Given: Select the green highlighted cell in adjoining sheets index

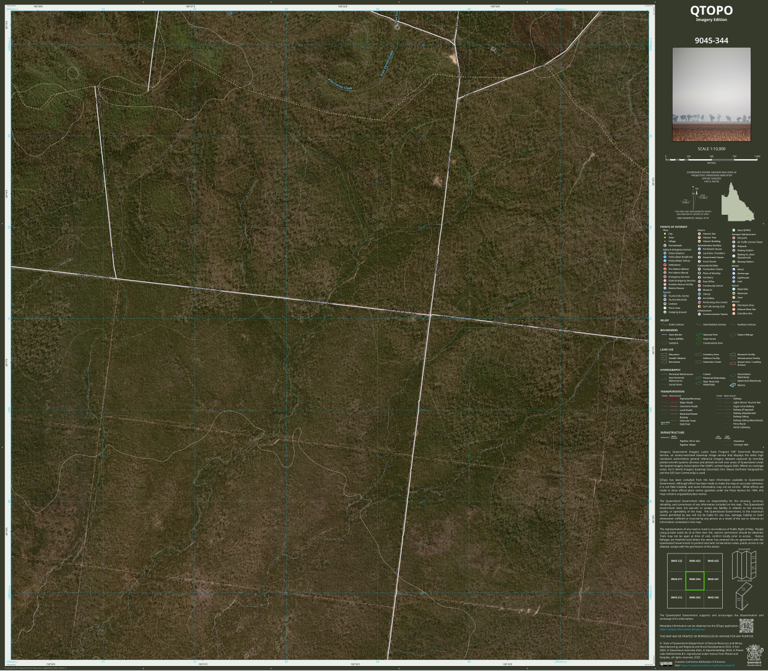Looking at the screenshot, I should pyautogui.click(x=695, y=580).
